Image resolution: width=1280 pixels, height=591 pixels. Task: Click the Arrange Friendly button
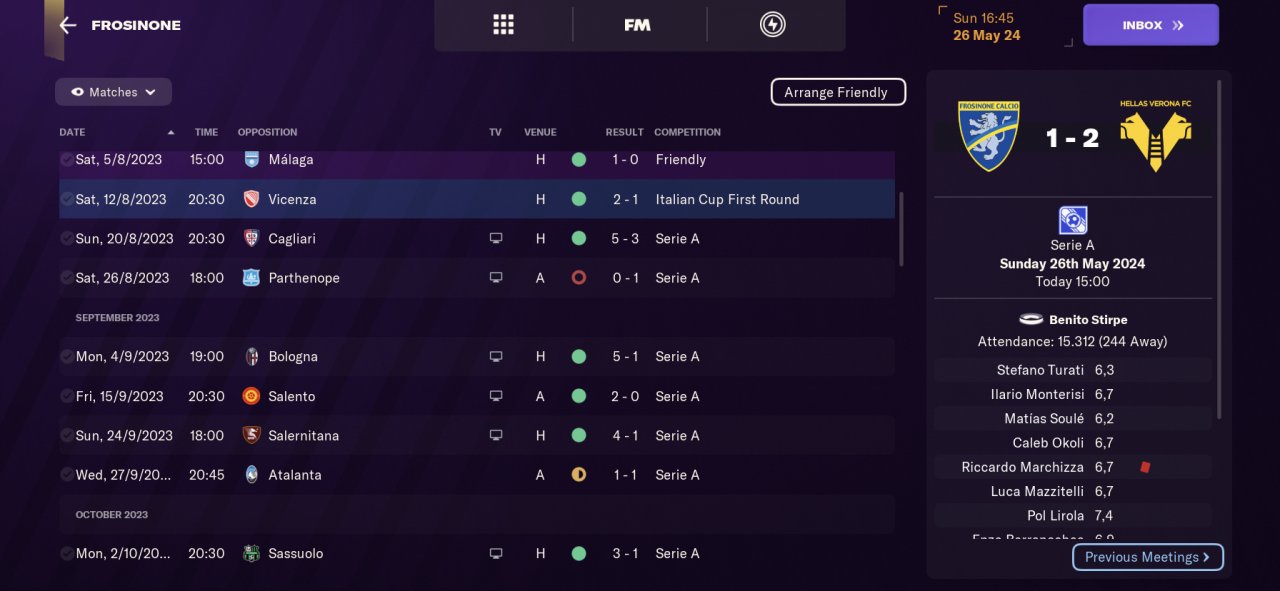837,92
